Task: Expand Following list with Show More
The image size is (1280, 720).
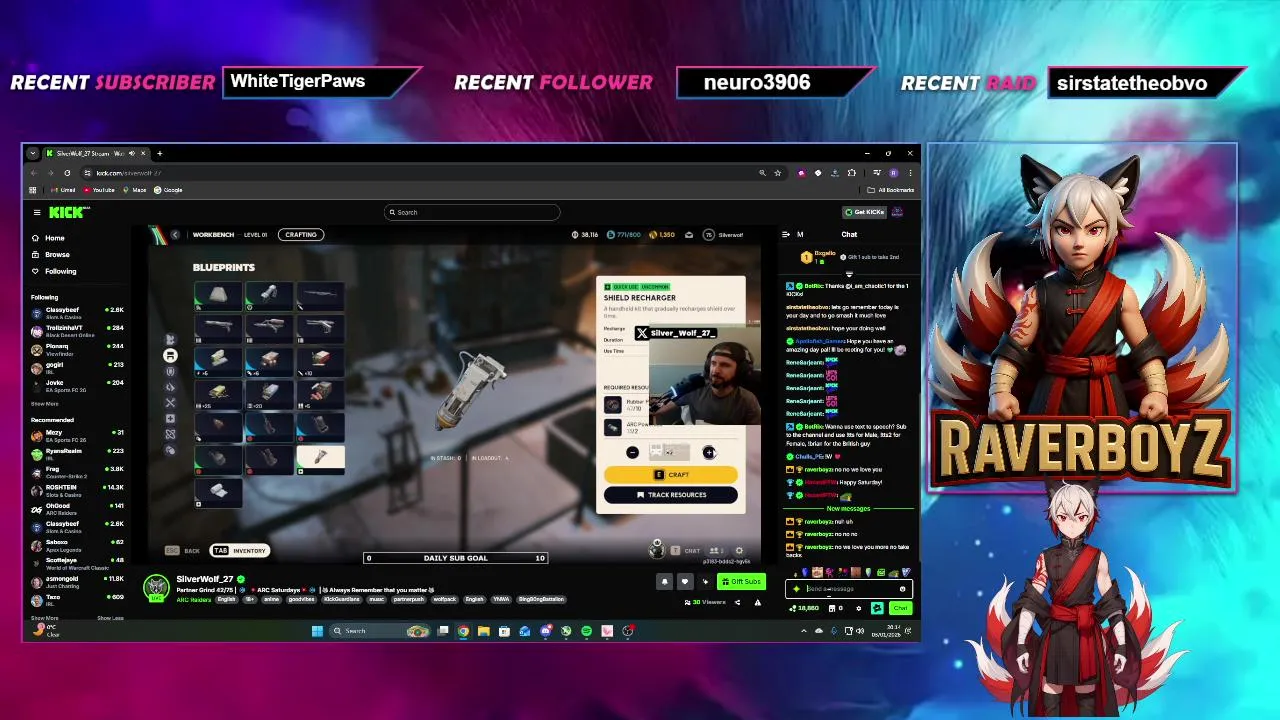Action: (44, 404)
